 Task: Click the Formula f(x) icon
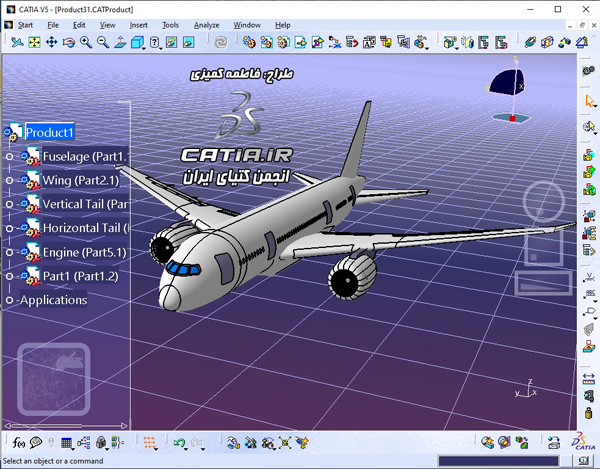(19, 443)
